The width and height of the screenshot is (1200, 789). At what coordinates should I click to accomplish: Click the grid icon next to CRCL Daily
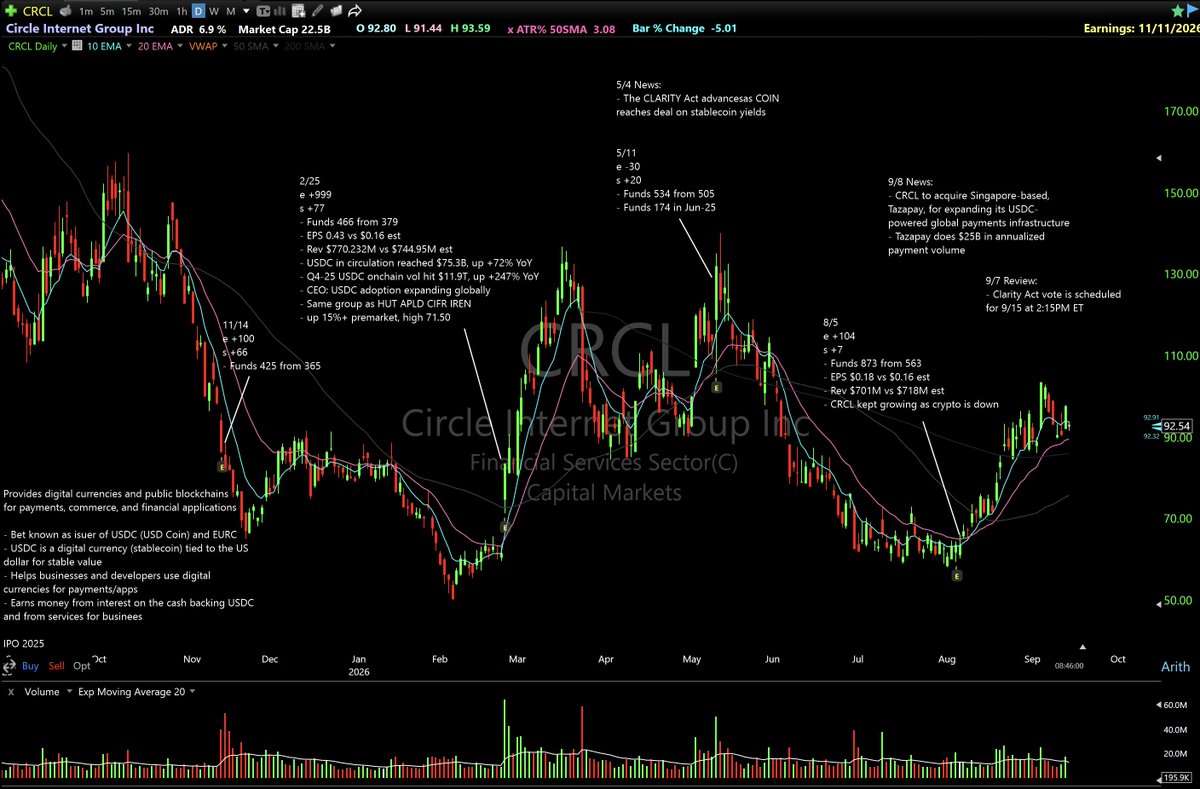click(x=77, y=45)
